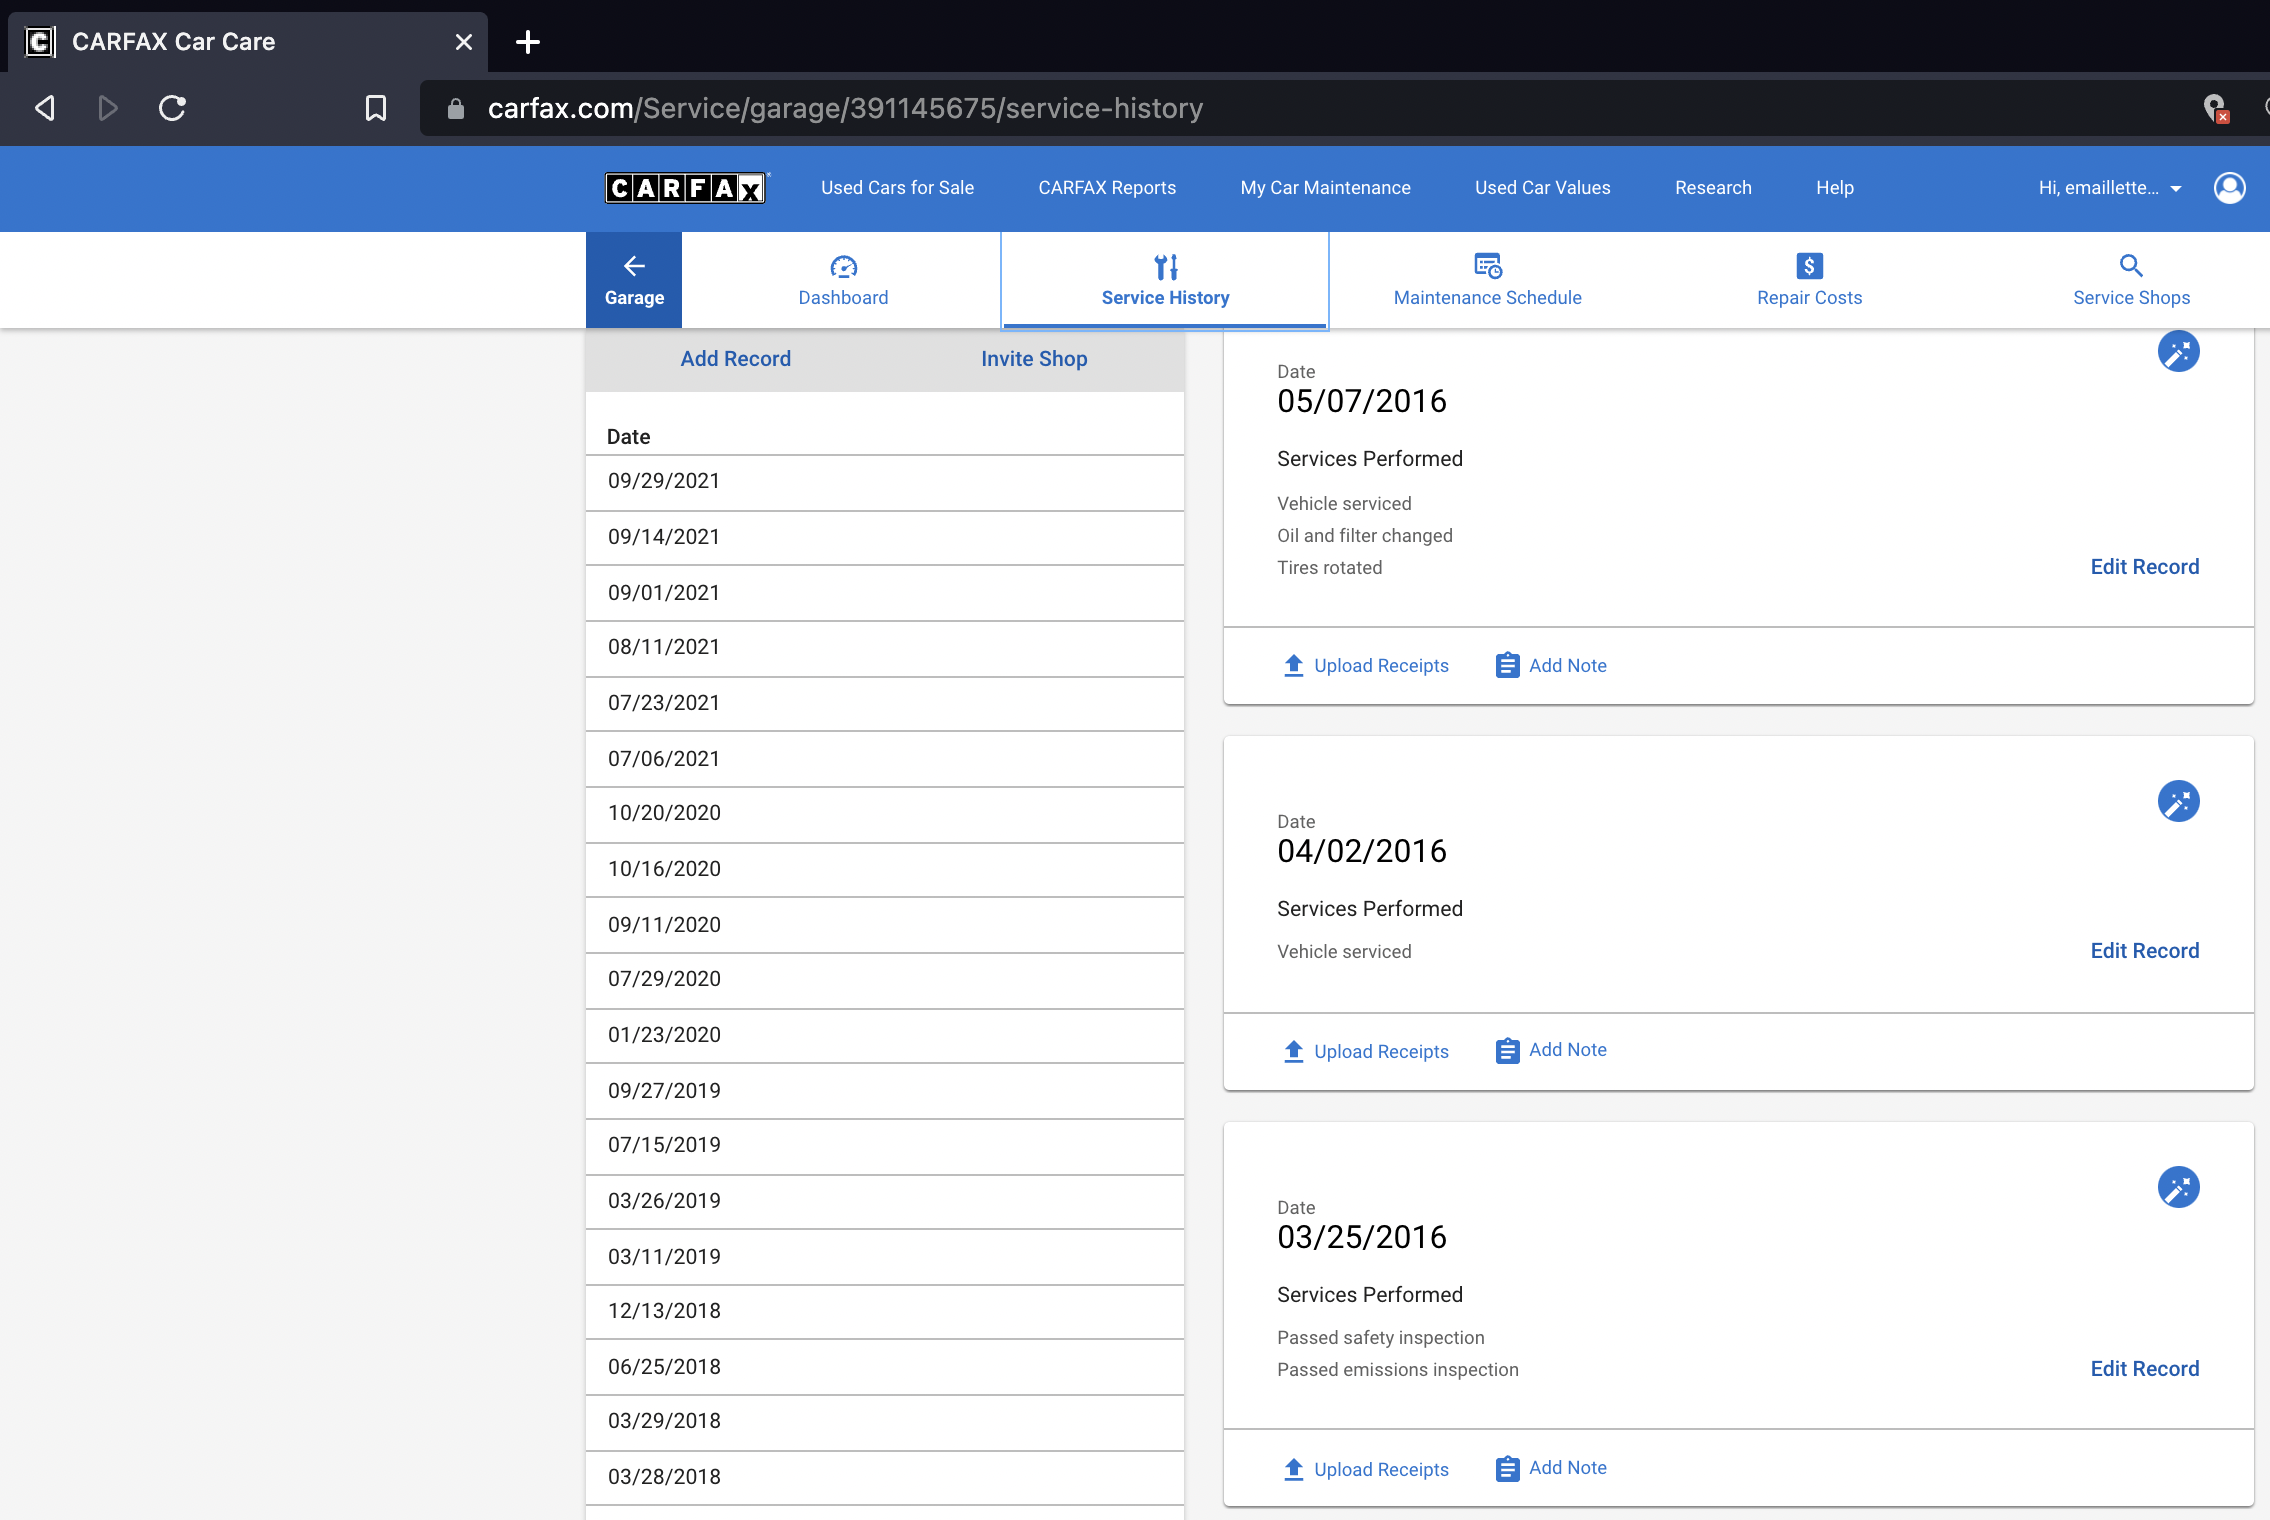
Task: Open My Car Maintenance menu
Action: [x=1325, y=188]
